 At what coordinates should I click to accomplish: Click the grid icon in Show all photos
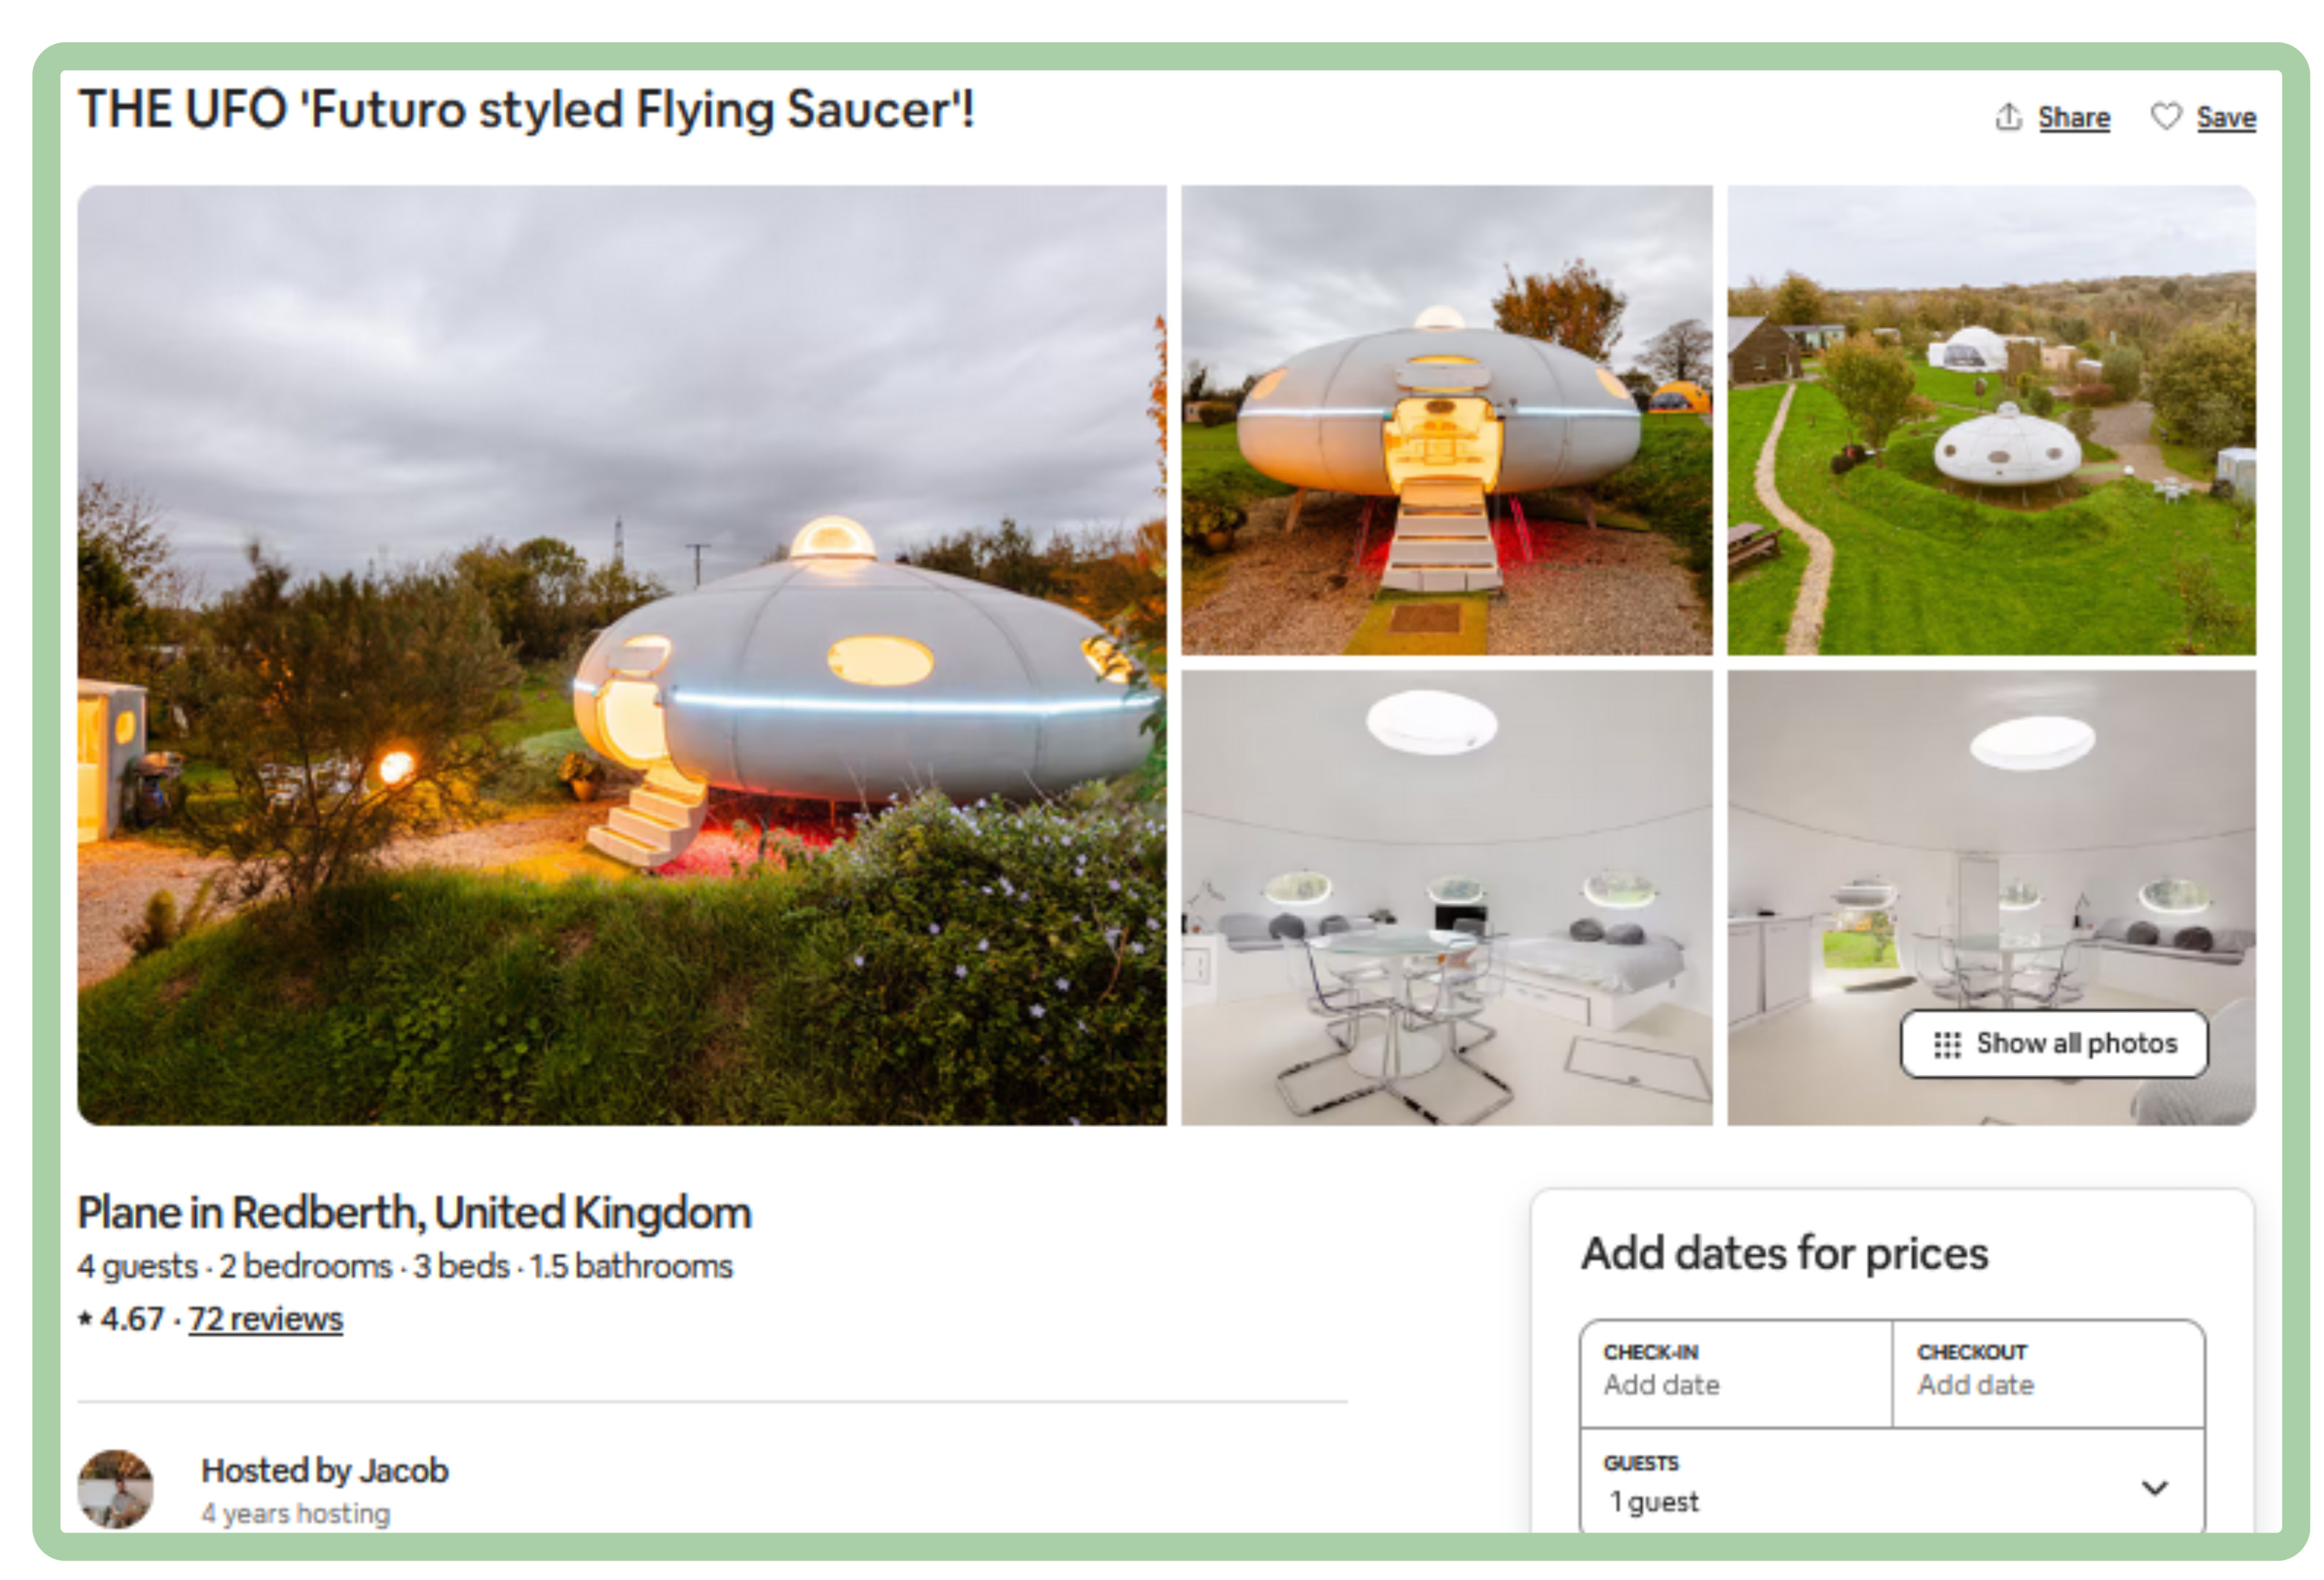pos(1946,1044)
